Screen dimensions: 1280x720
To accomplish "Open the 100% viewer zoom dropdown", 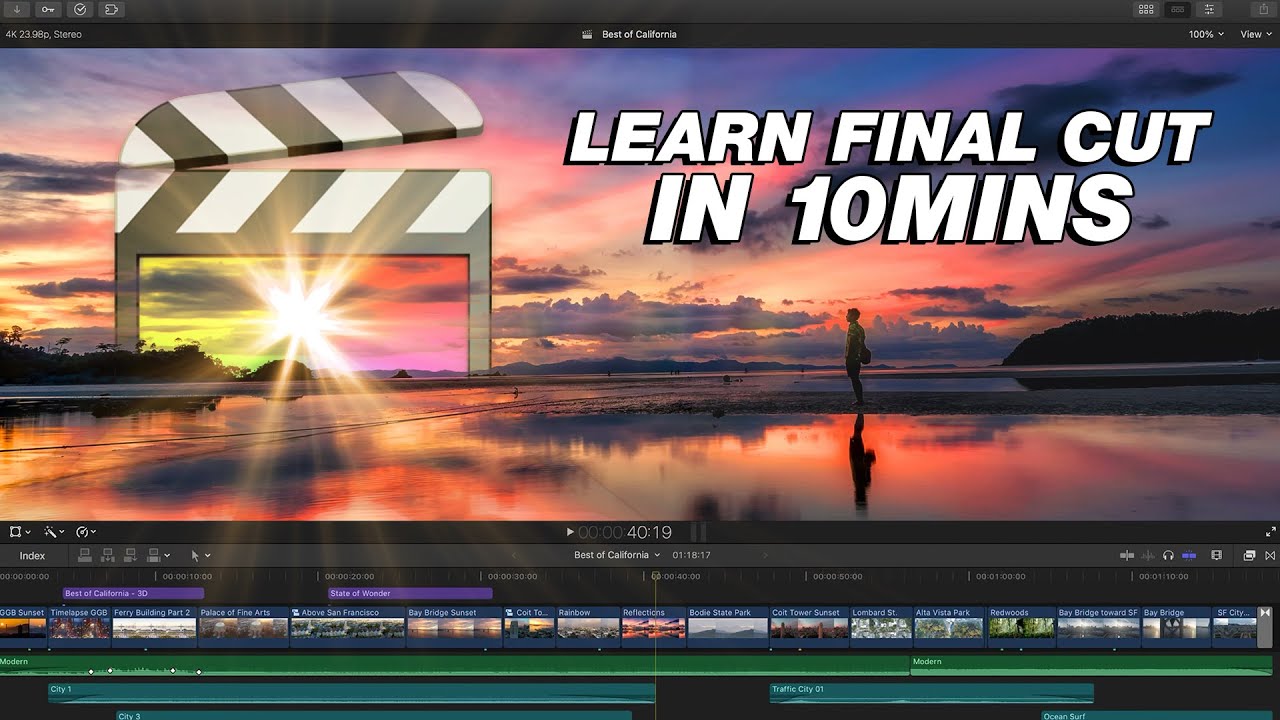I will pos(1206,34).
